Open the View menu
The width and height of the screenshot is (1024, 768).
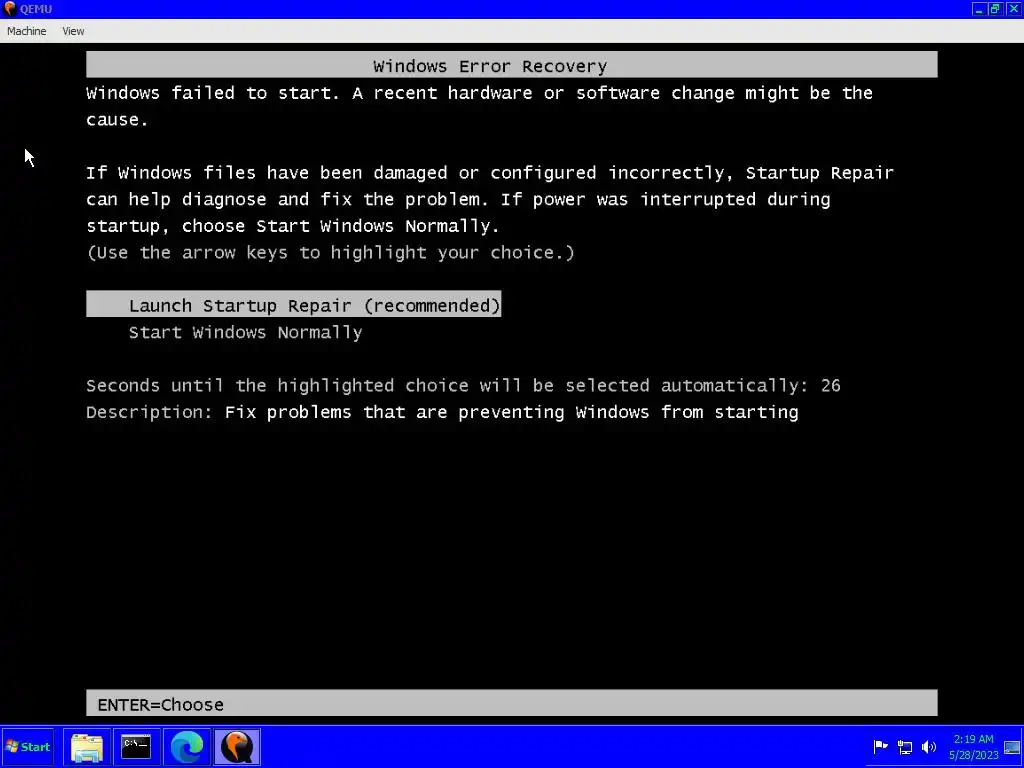pos(73,31)
